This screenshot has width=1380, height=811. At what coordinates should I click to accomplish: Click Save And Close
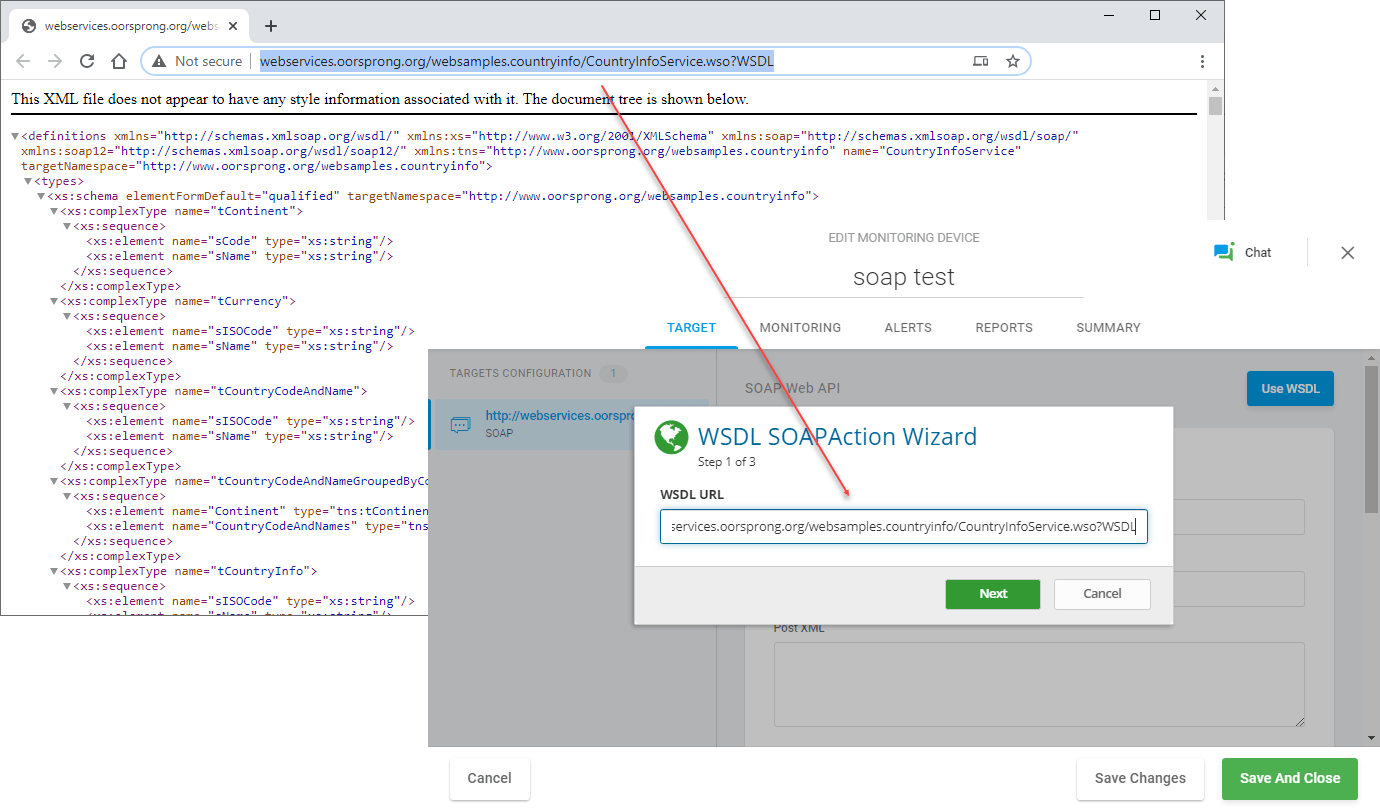(1290, 778)
